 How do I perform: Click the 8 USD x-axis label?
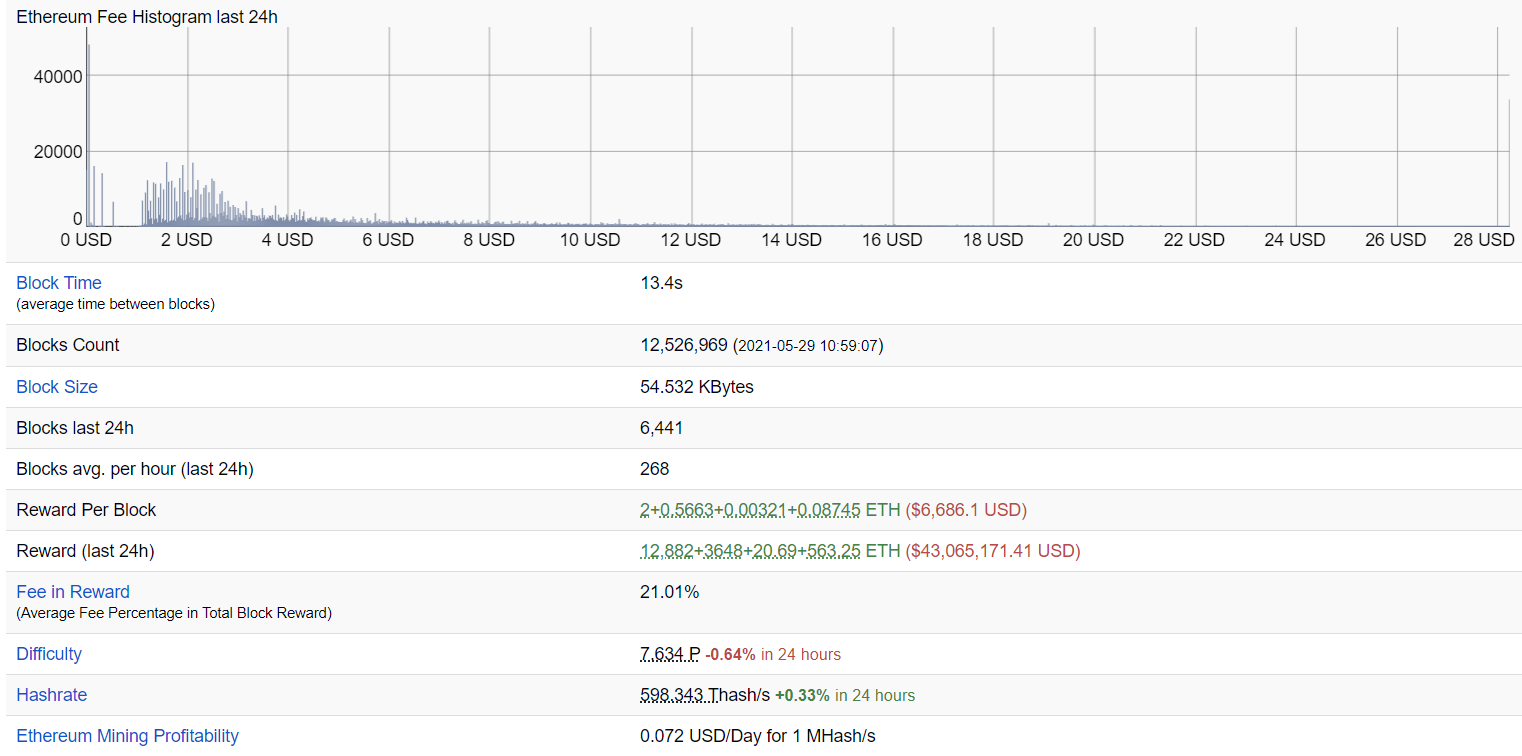coord(489,240)
